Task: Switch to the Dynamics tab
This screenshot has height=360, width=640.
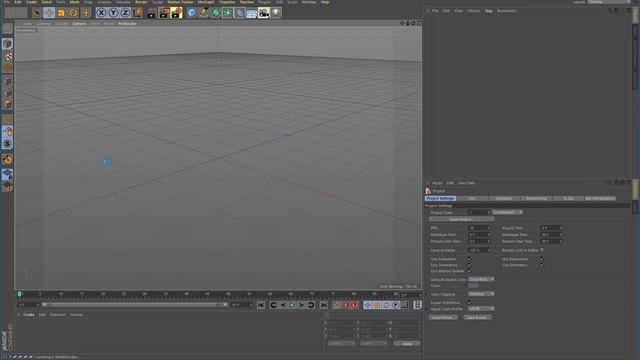Action: coord(504,198)
